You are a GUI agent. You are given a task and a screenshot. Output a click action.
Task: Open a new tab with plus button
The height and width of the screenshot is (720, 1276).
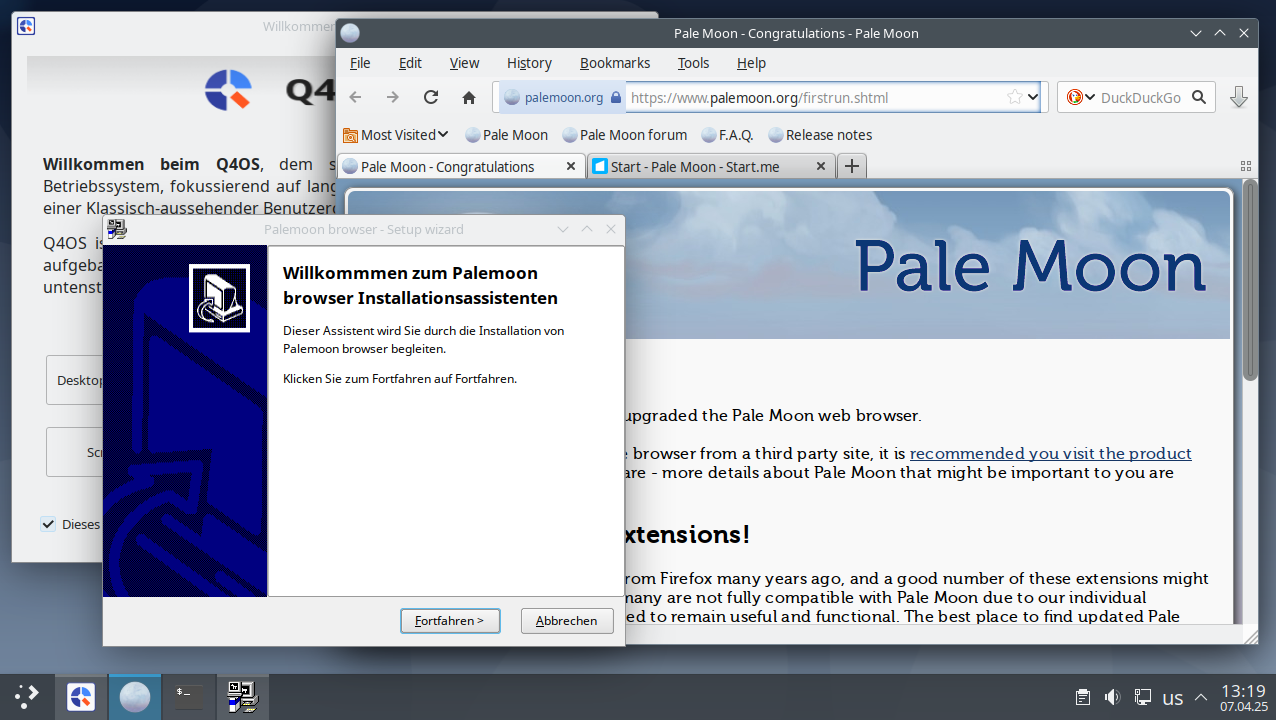[x=851, y=166]
